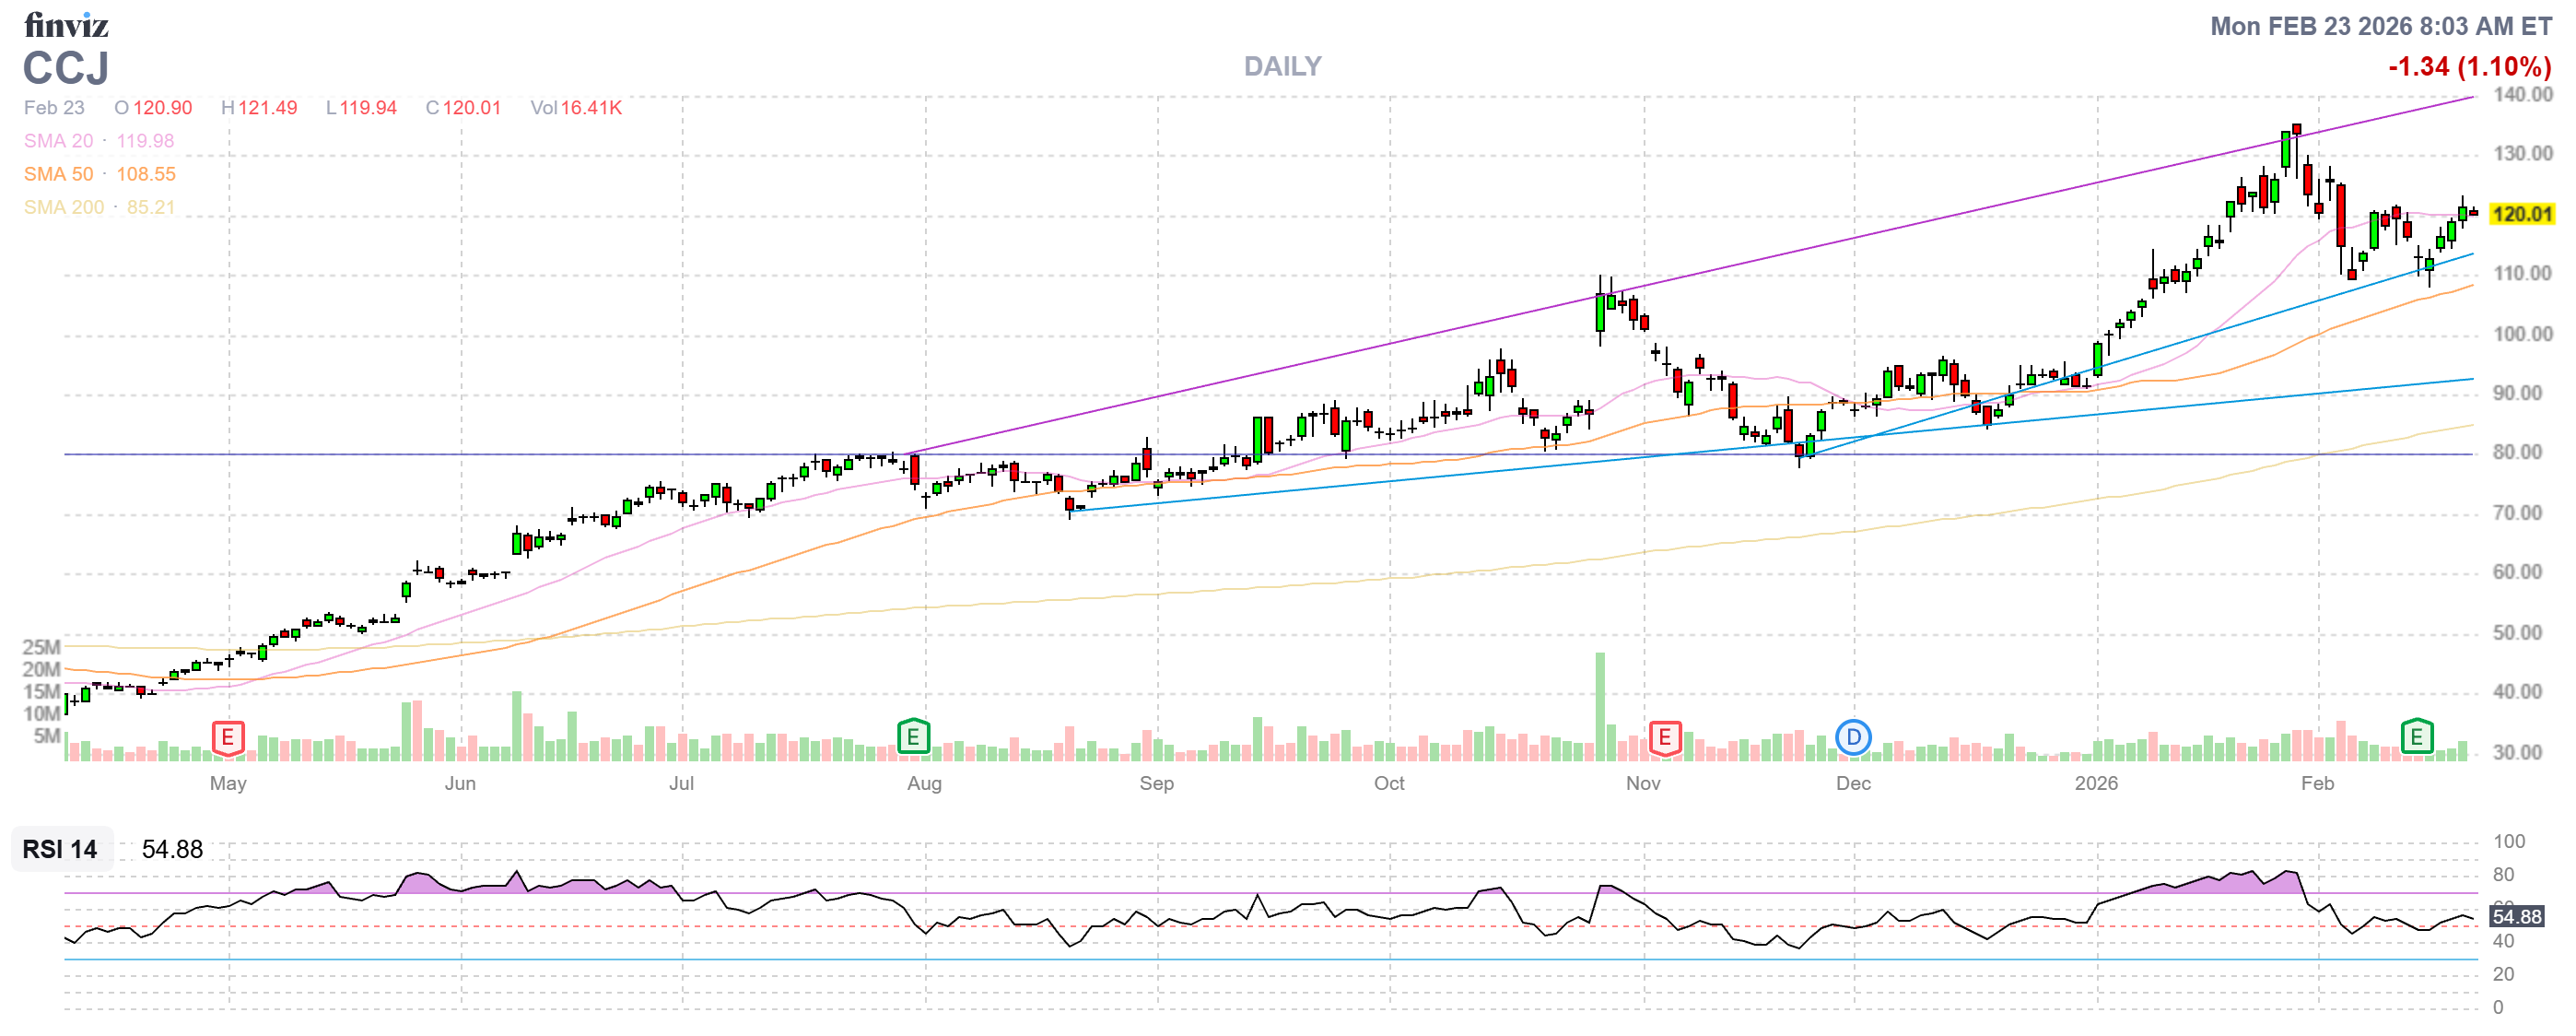This screenshot has width=2576, height=1036.
Task: Select the SMA 20 legend label
Action: point(58,141)
